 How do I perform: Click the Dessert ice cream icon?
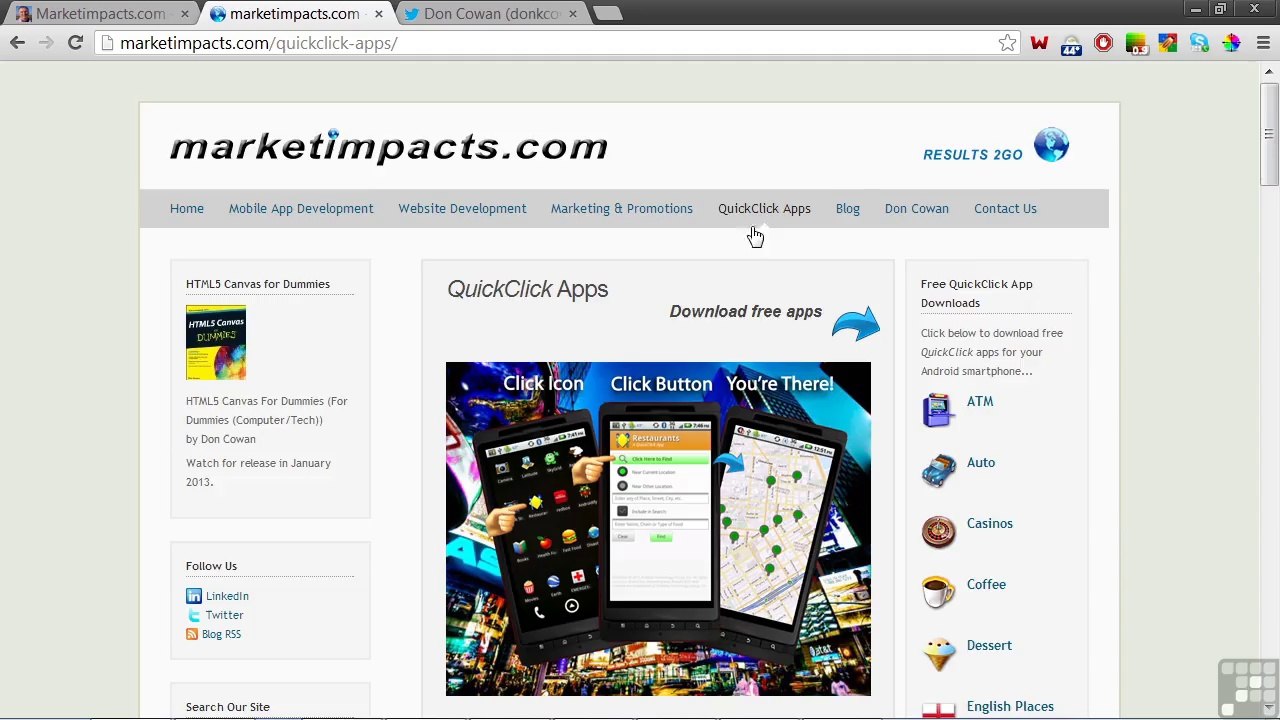[x=938, y=654]
